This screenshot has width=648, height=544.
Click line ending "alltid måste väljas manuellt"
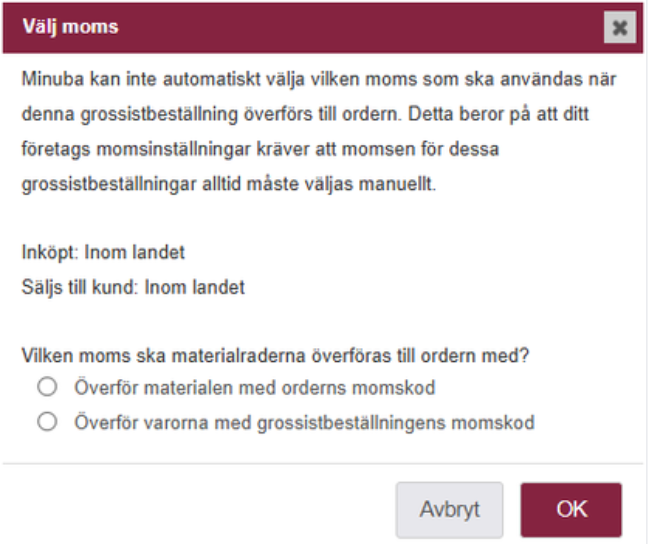pos(228,185)
